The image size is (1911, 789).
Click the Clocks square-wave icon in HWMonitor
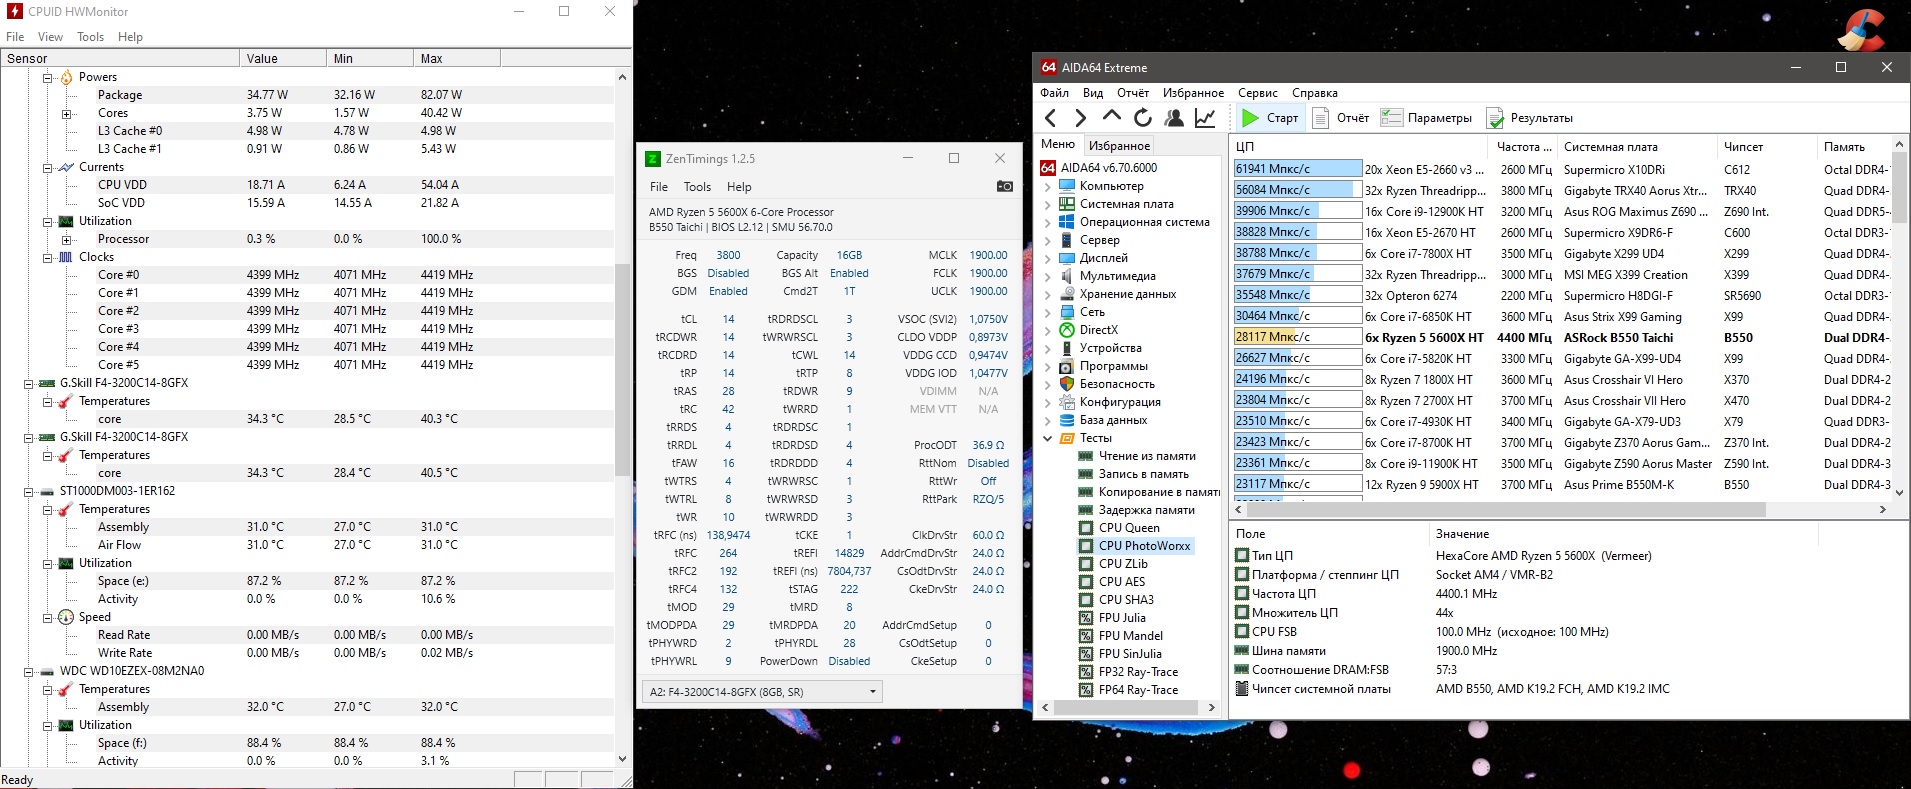pyautogui.click(x=66, y=257)
